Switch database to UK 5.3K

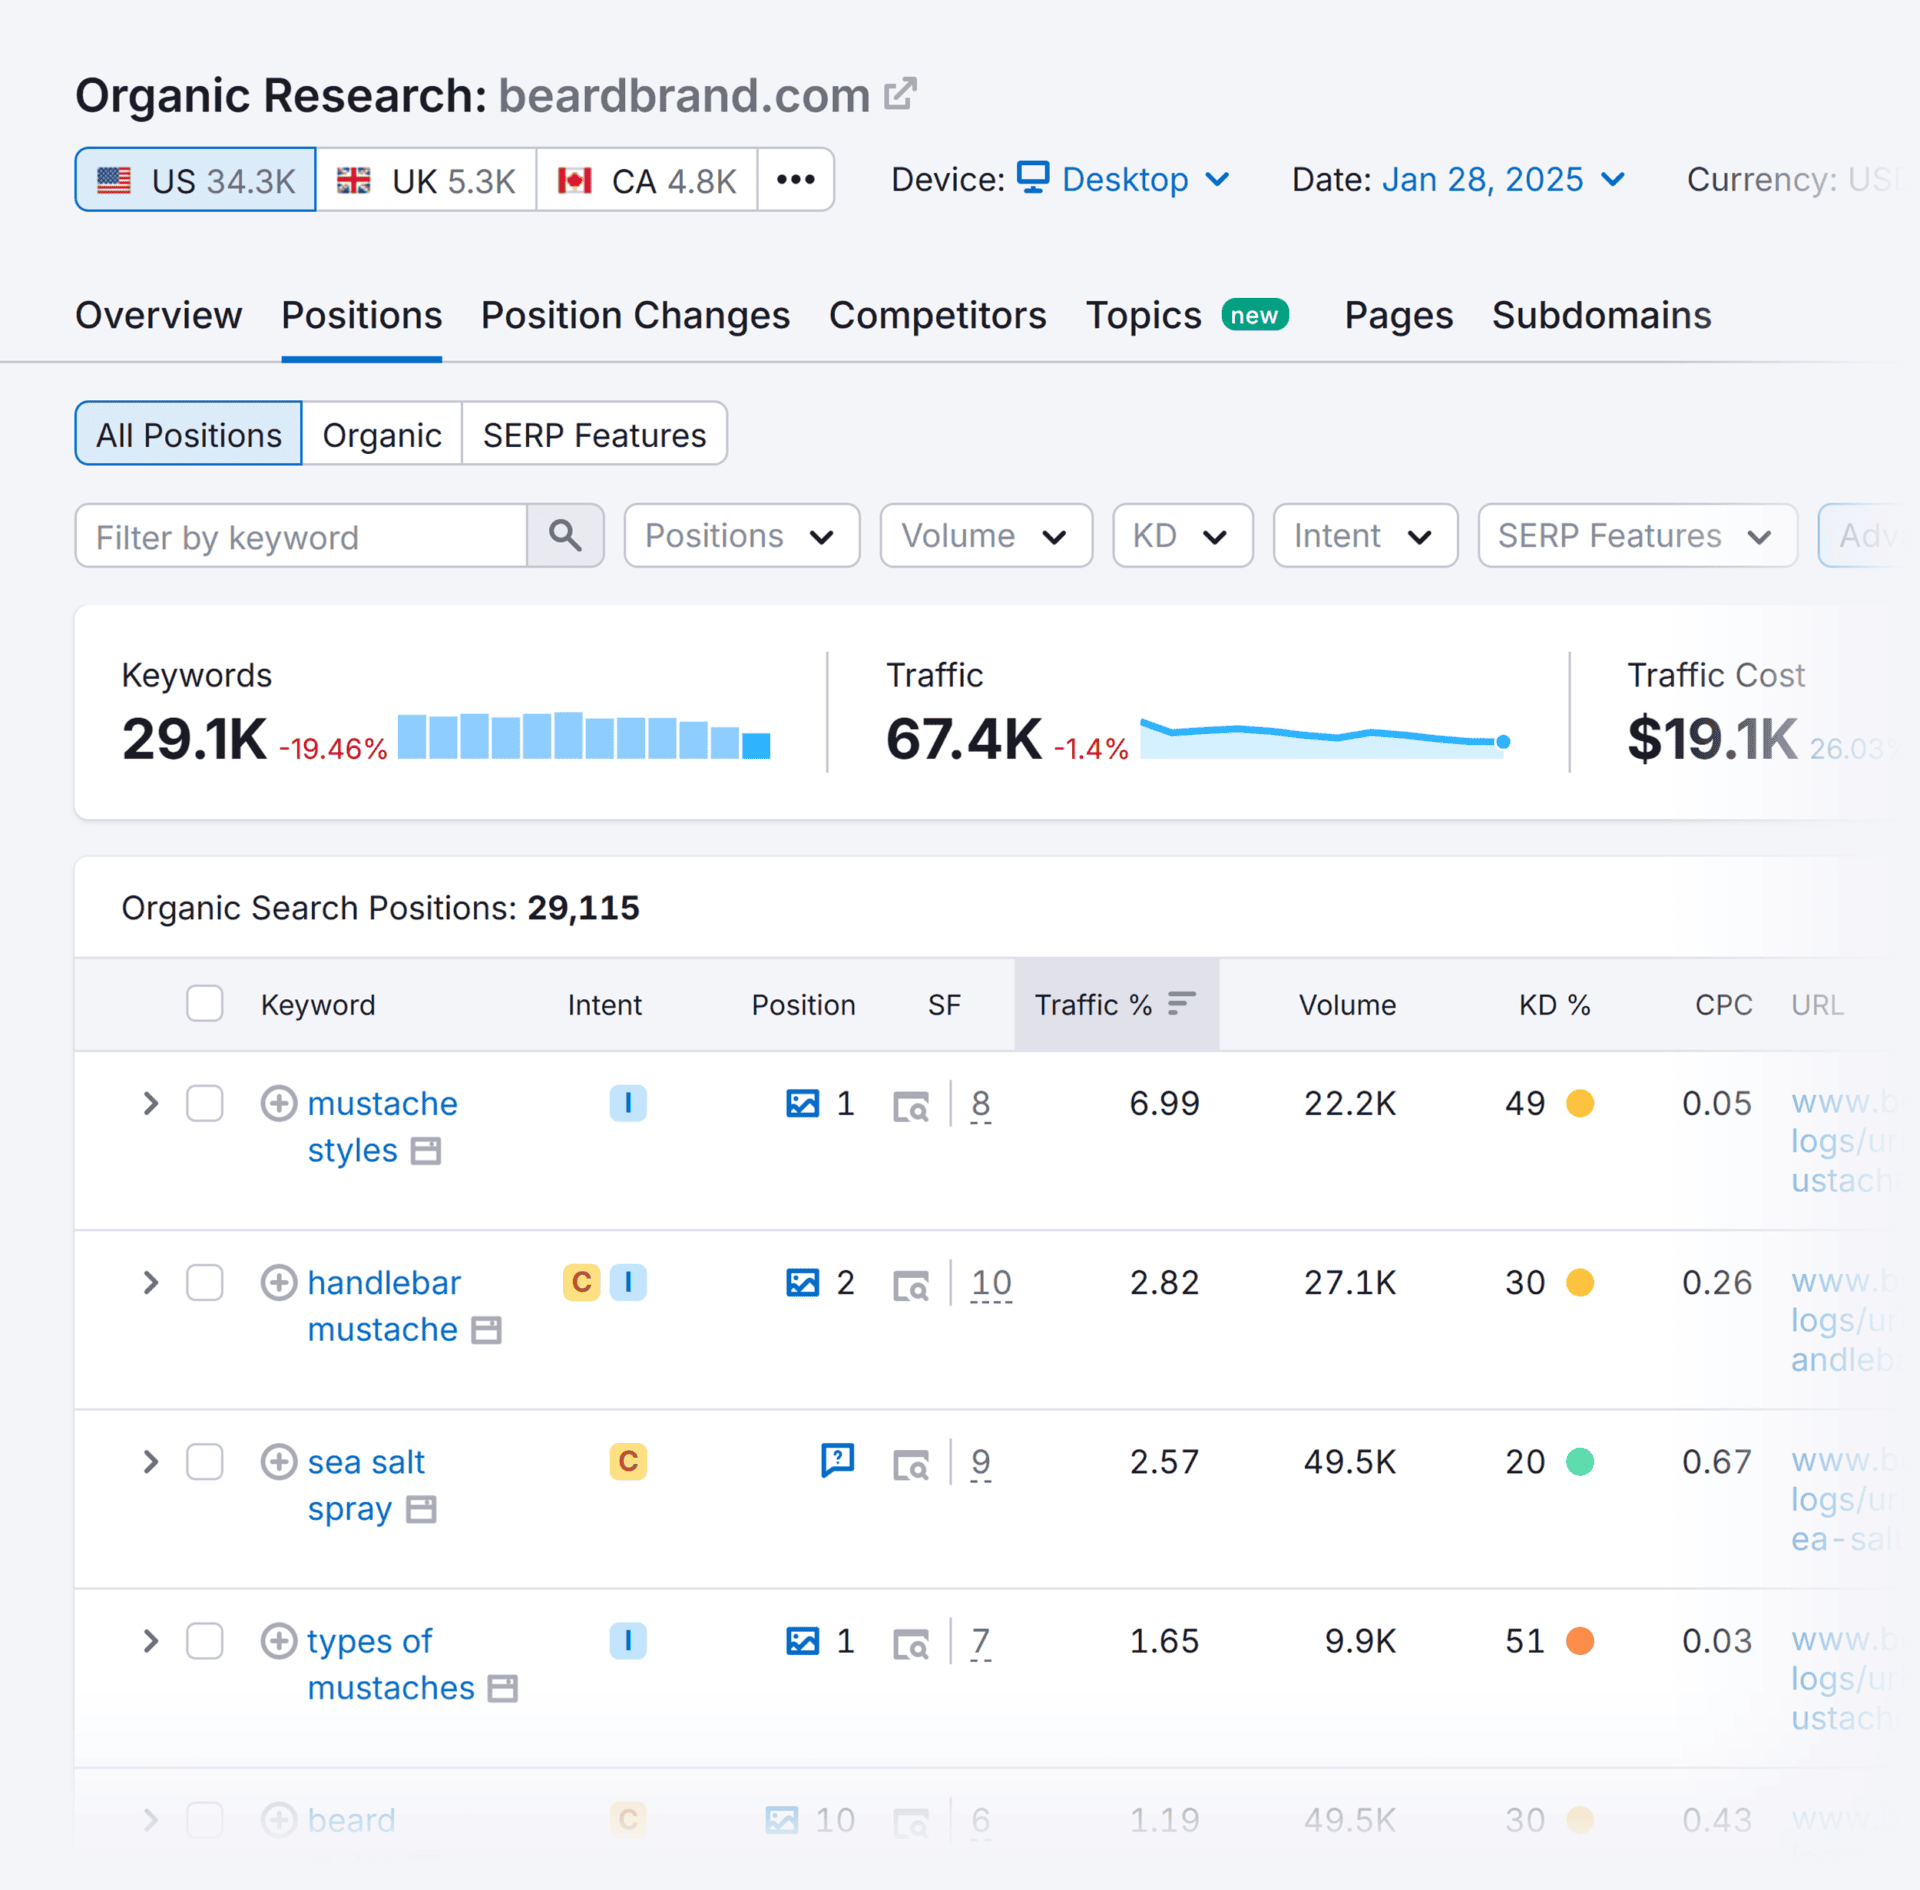427,180
